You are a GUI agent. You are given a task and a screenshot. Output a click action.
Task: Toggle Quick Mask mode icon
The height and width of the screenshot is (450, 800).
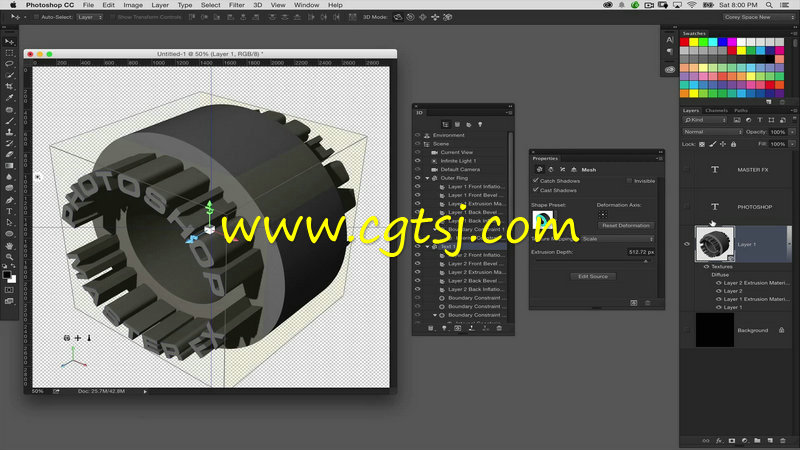point(9,290)
